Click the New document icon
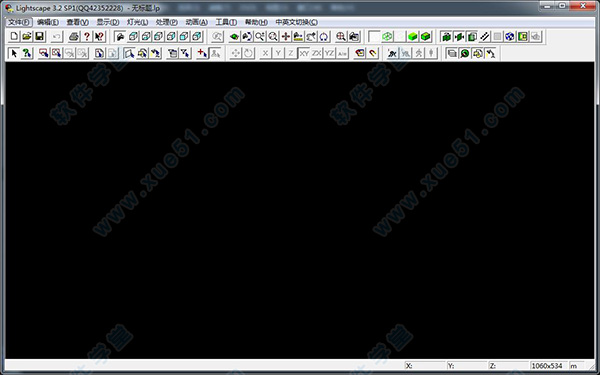Image resolution: width=600 pixels, height=375 pixels. coord(14,36)
